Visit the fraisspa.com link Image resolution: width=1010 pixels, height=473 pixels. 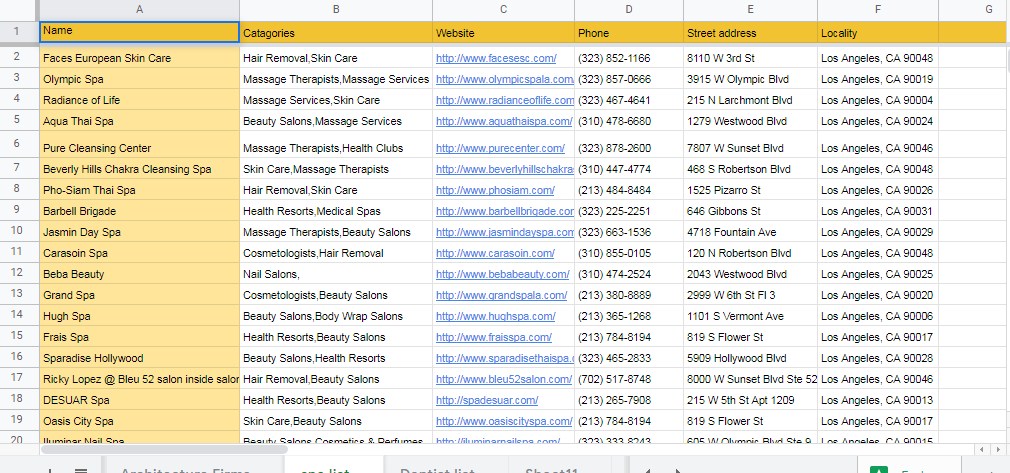[493, 337]
